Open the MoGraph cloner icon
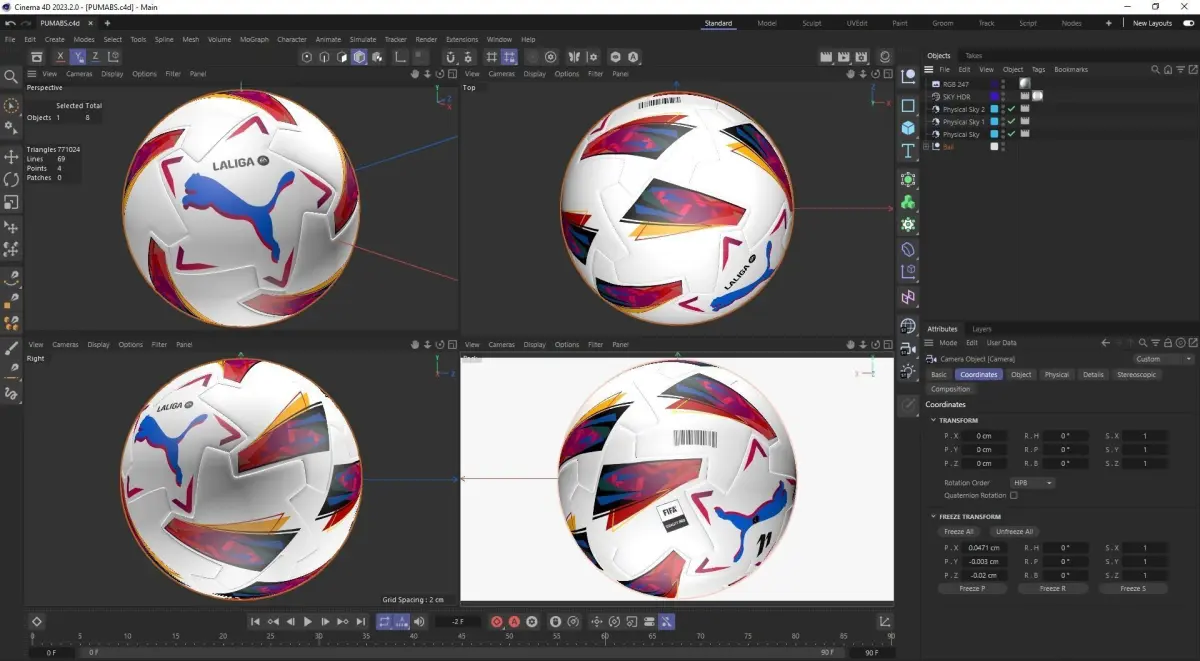Viewport: 1200px width, 661px height. point(908,202)
